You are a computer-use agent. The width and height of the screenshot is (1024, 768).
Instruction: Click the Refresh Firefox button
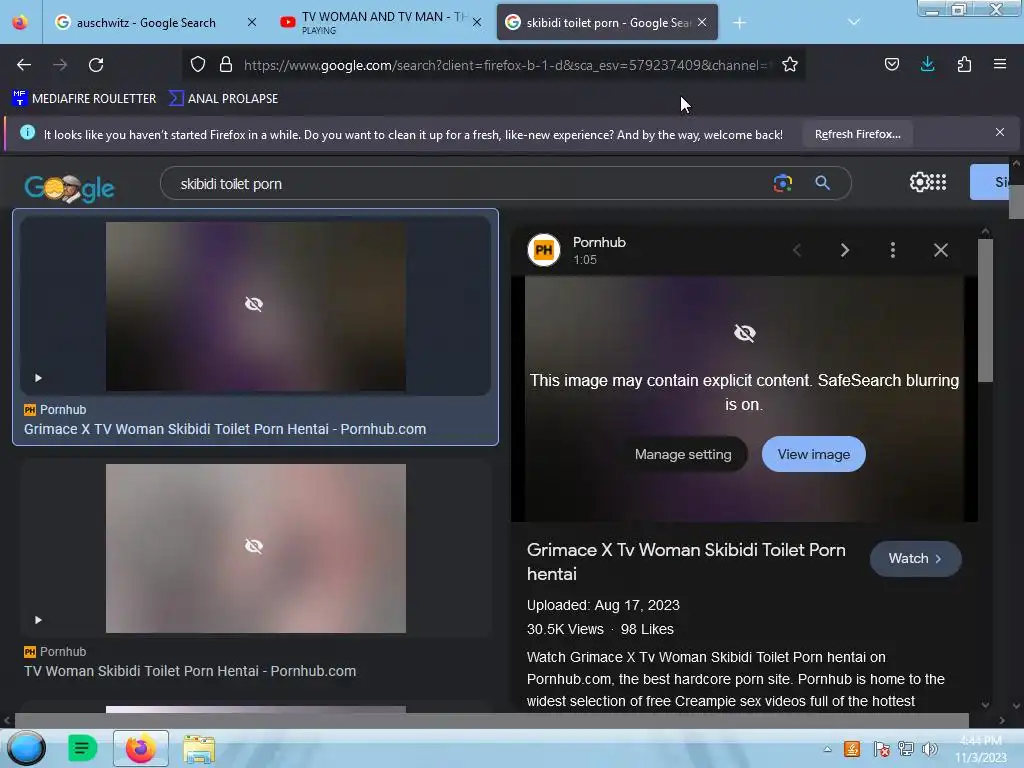(x=857, y=134)
